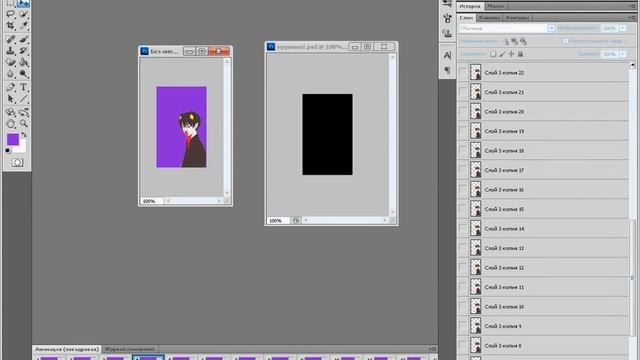
Task: Click the white background color swatch
Action: tap(21, 148)
